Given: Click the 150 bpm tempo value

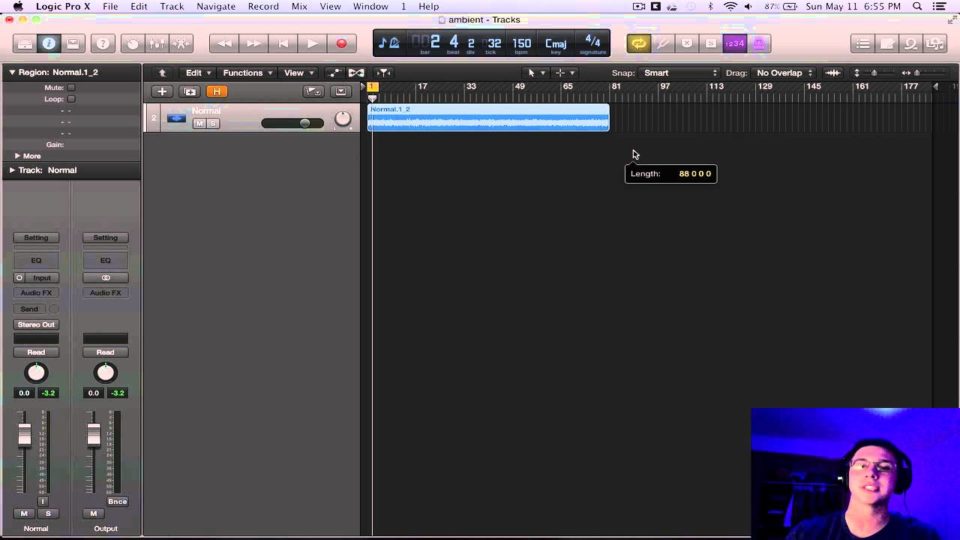Looking at the screenshot, I should (x=522, y=43).
